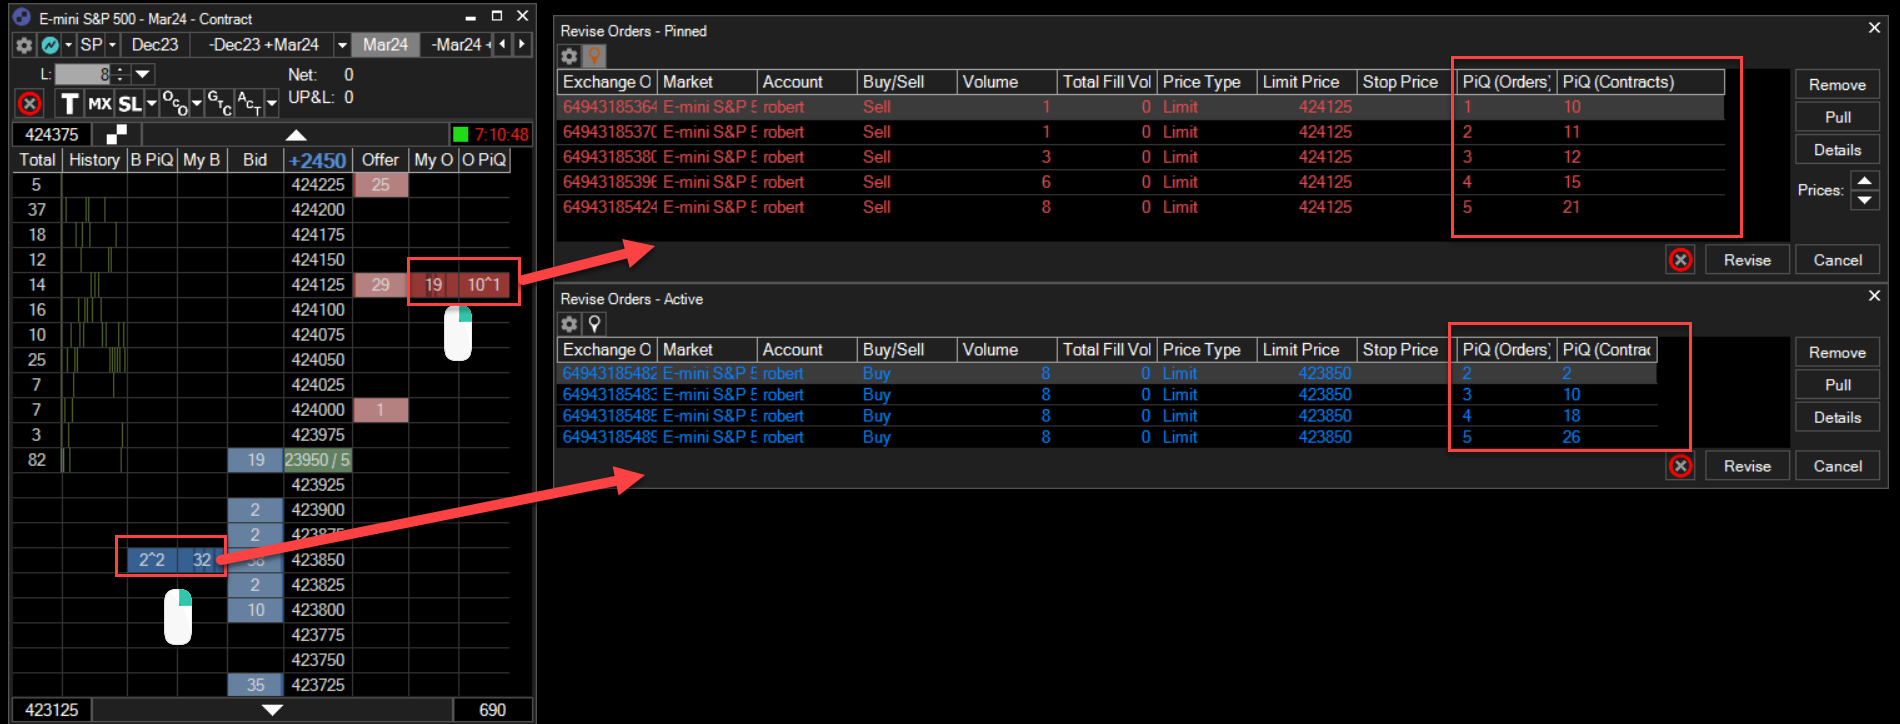Click Pull button in Pinned panel
The width and height of the screenshot is (1900, 724).
[1837, 117]
